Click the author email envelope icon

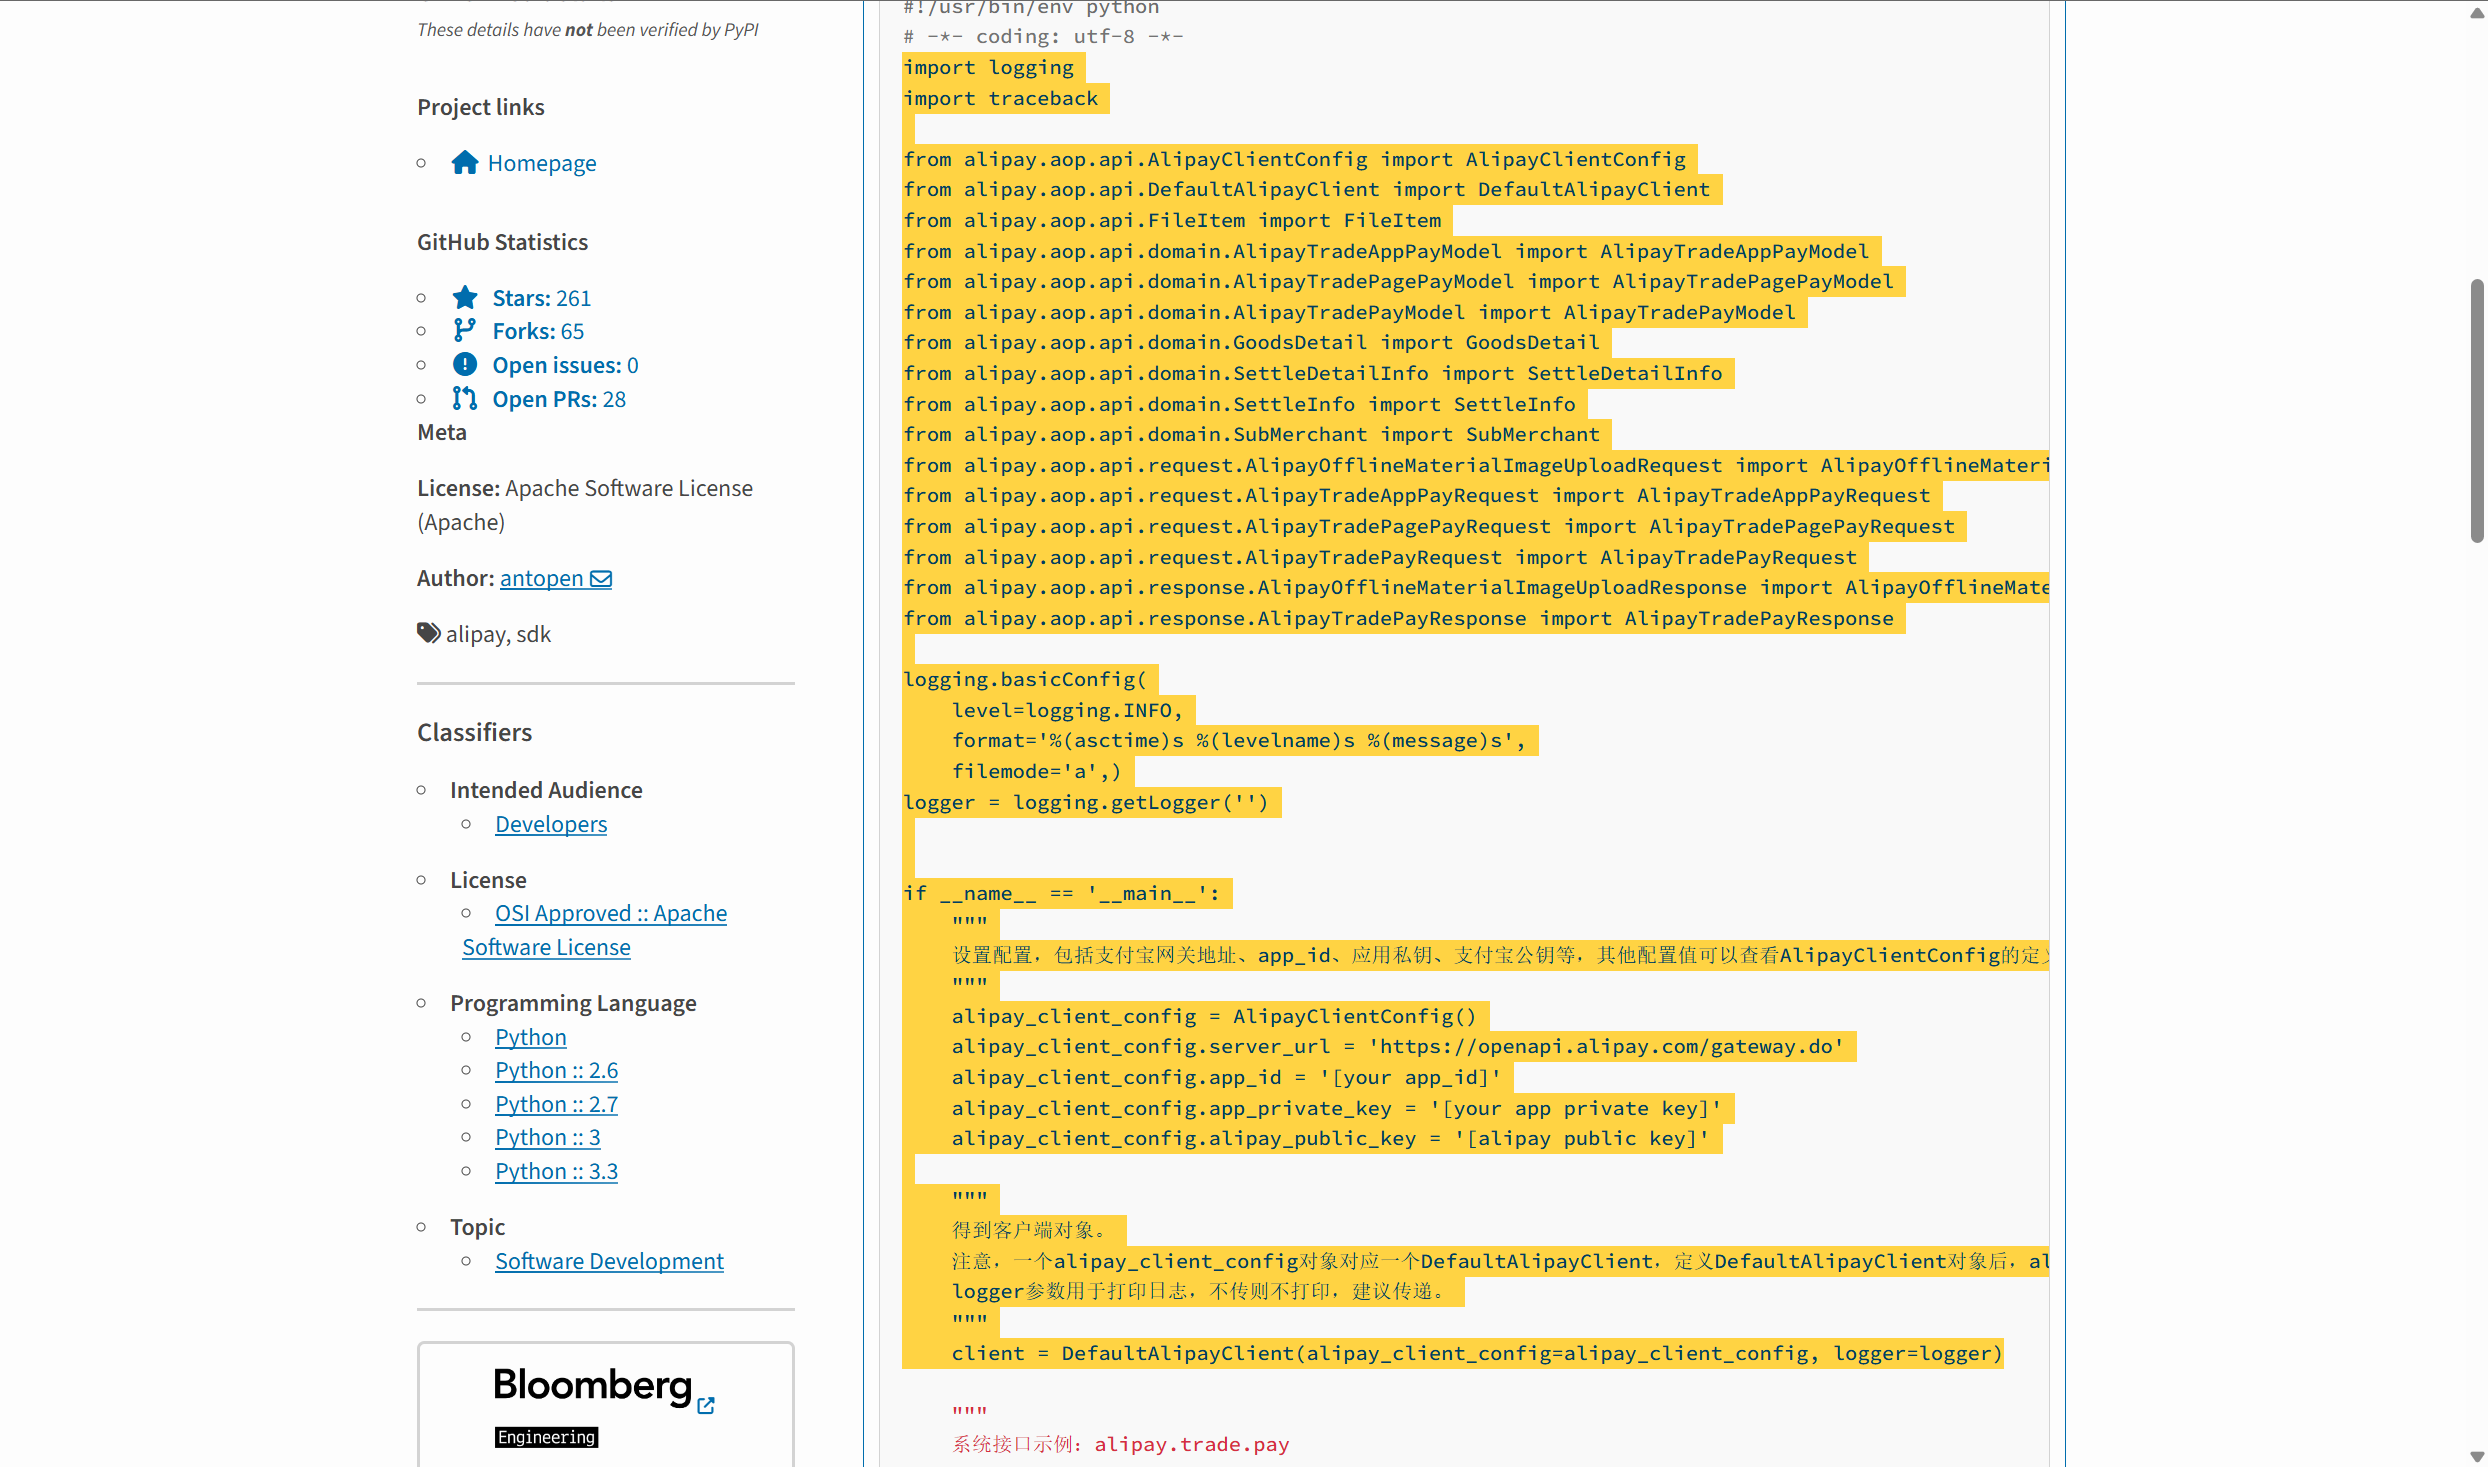601,579
